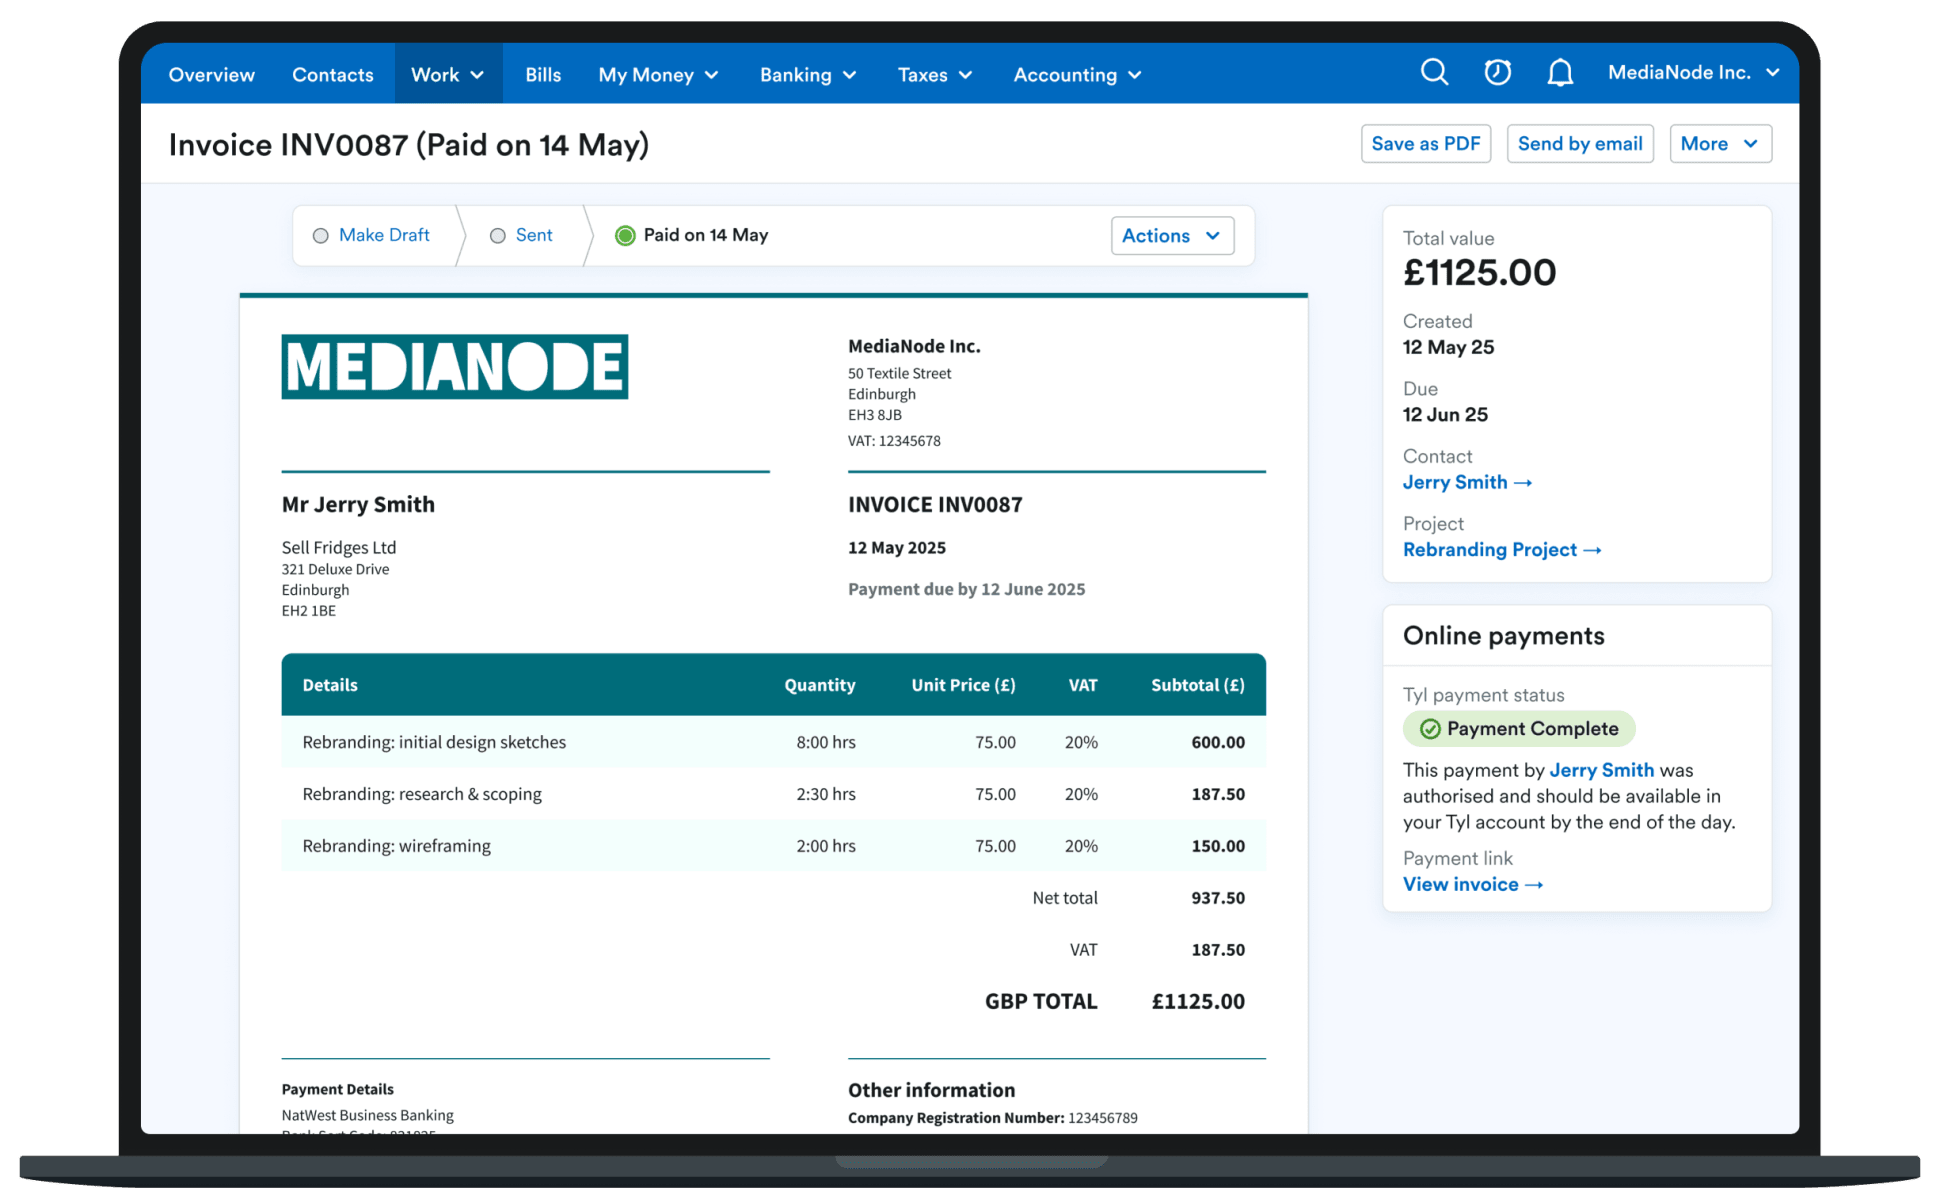Click the arrow beside View invoice
The image size is (1940, 1188).
[1534, 885]
